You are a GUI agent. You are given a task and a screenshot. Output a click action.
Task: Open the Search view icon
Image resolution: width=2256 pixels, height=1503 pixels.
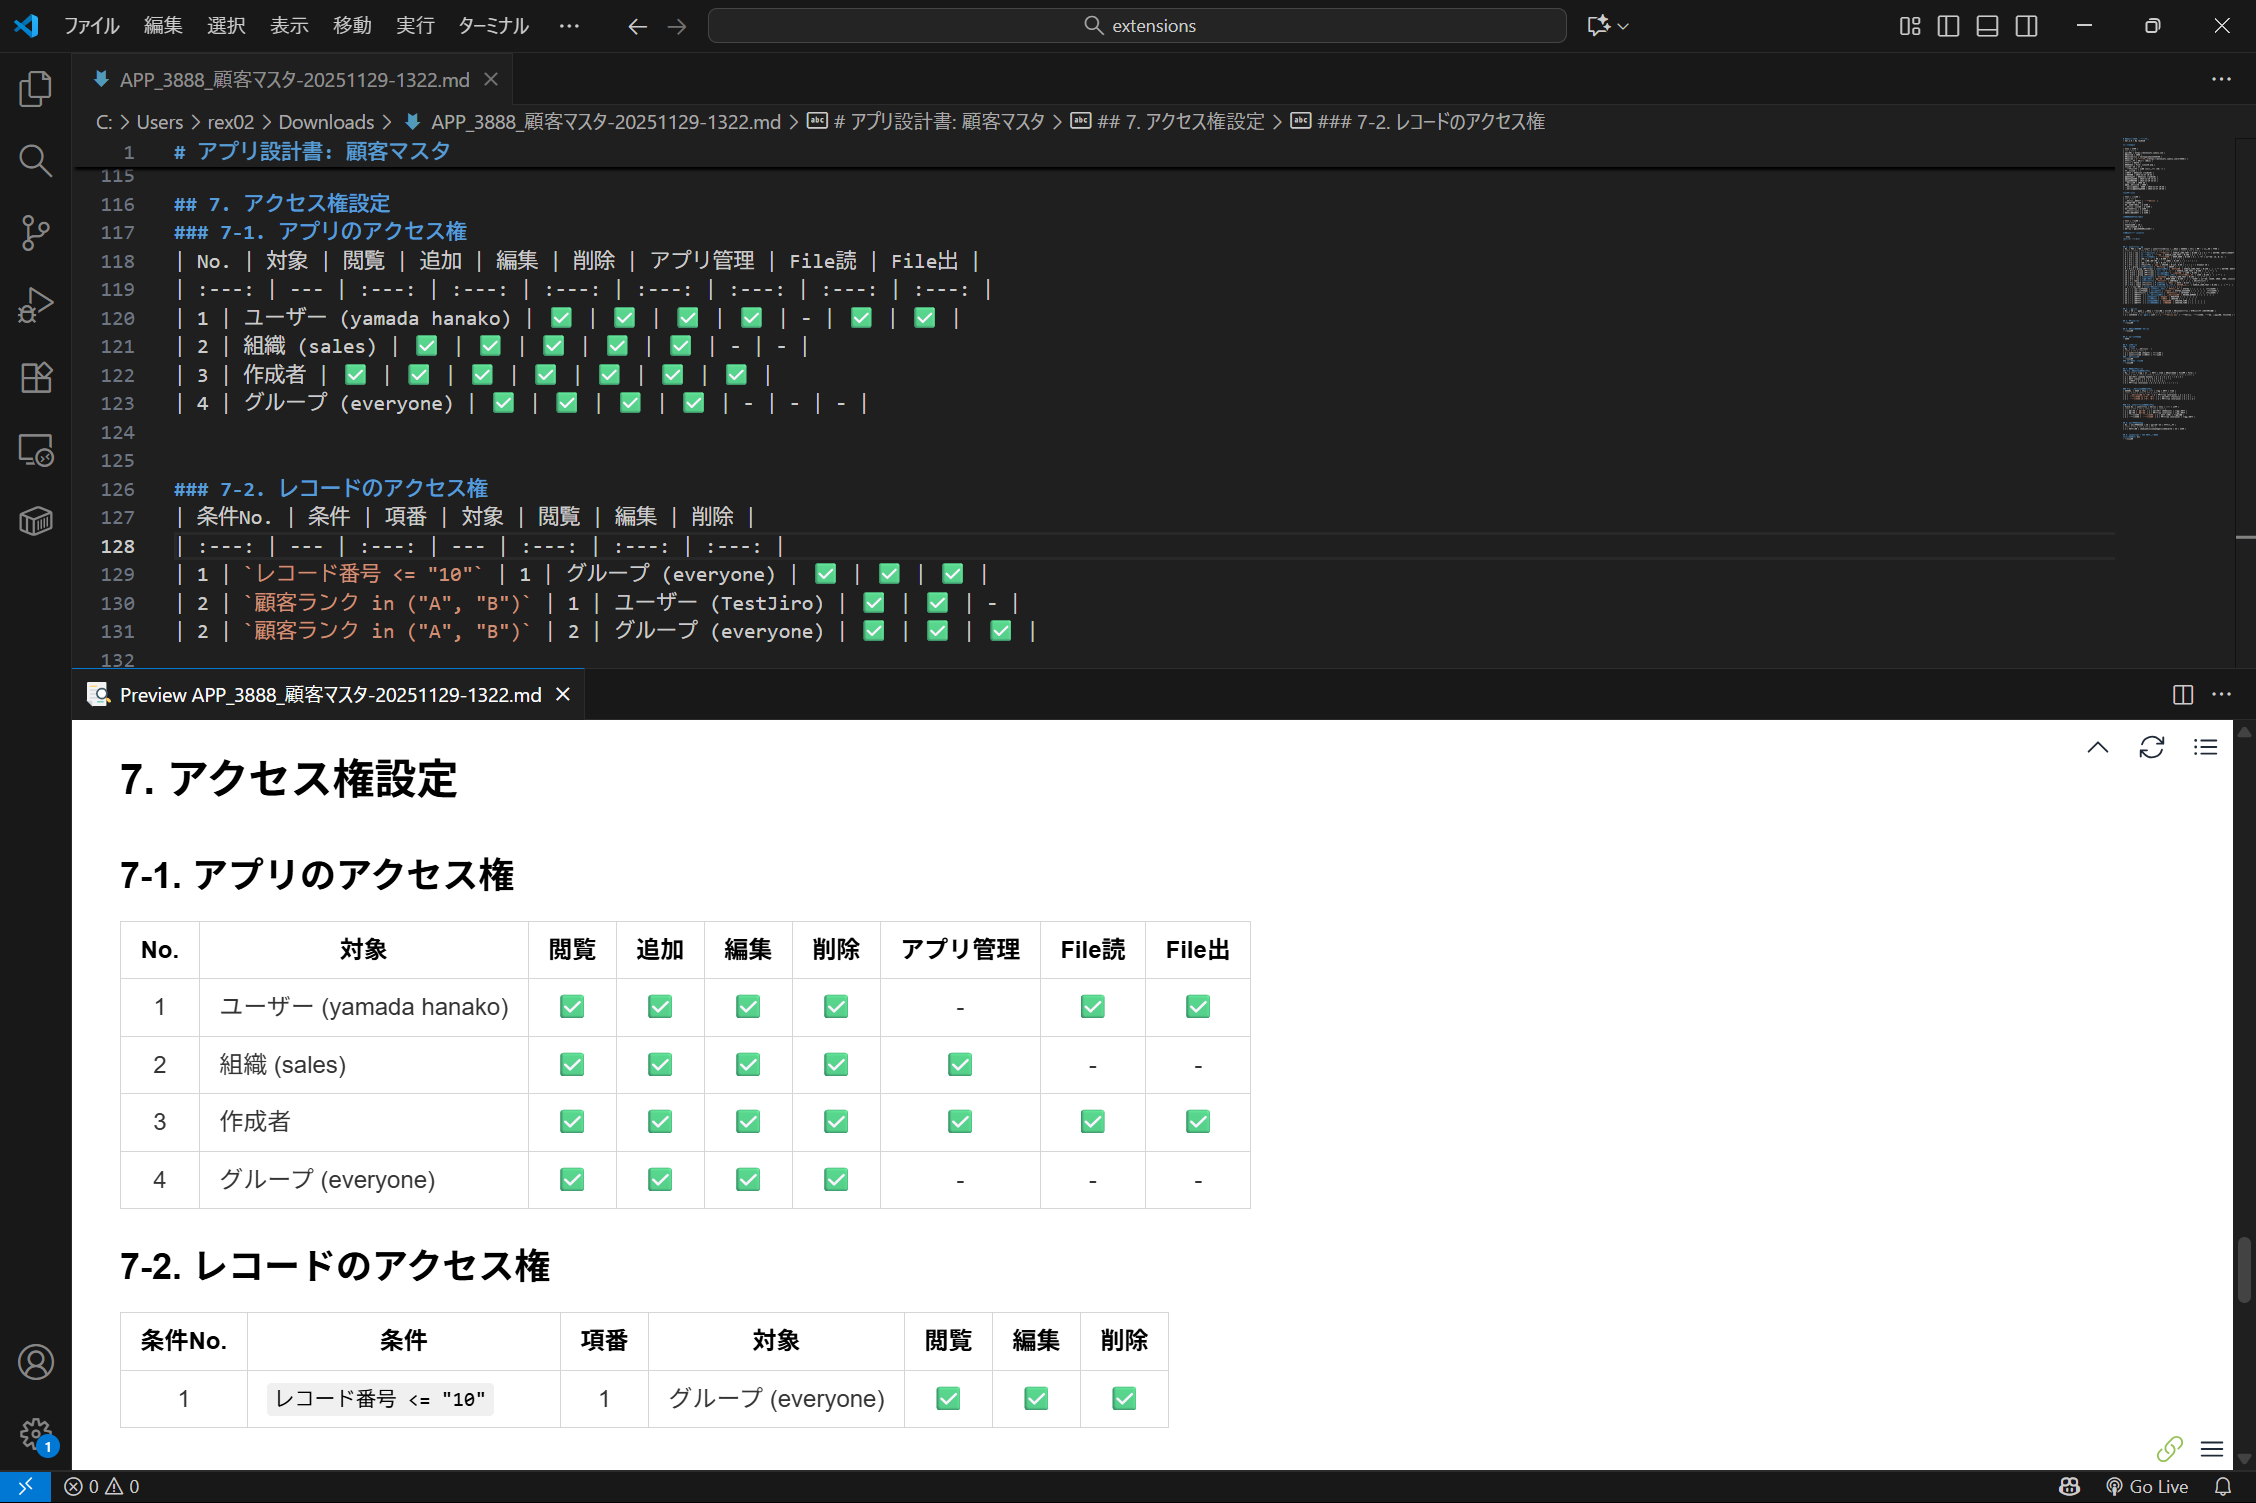[x=36, y=161]
